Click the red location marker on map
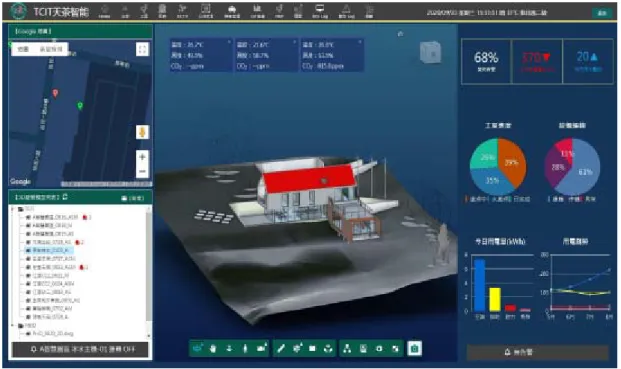 pyautogui.click(x=55, y=93)
